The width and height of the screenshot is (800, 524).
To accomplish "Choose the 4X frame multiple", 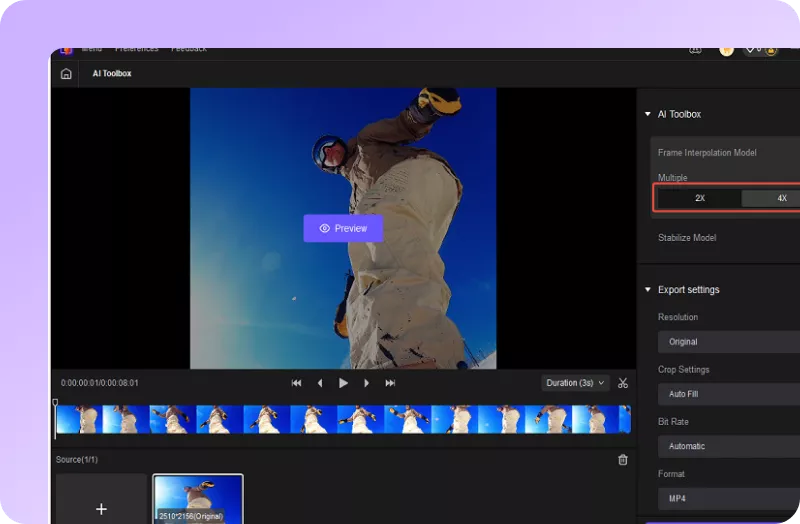I will tap(770, 198).
